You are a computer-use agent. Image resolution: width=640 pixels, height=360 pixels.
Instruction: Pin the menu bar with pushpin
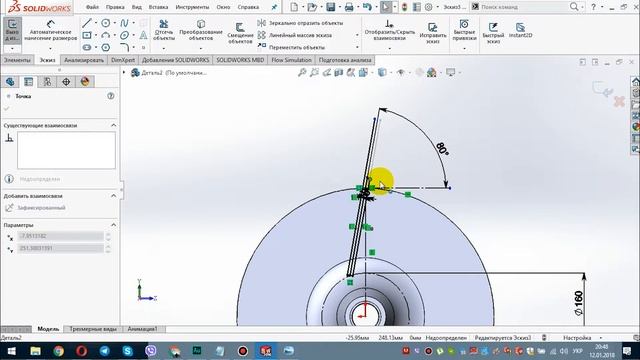[x=274, y=7]
